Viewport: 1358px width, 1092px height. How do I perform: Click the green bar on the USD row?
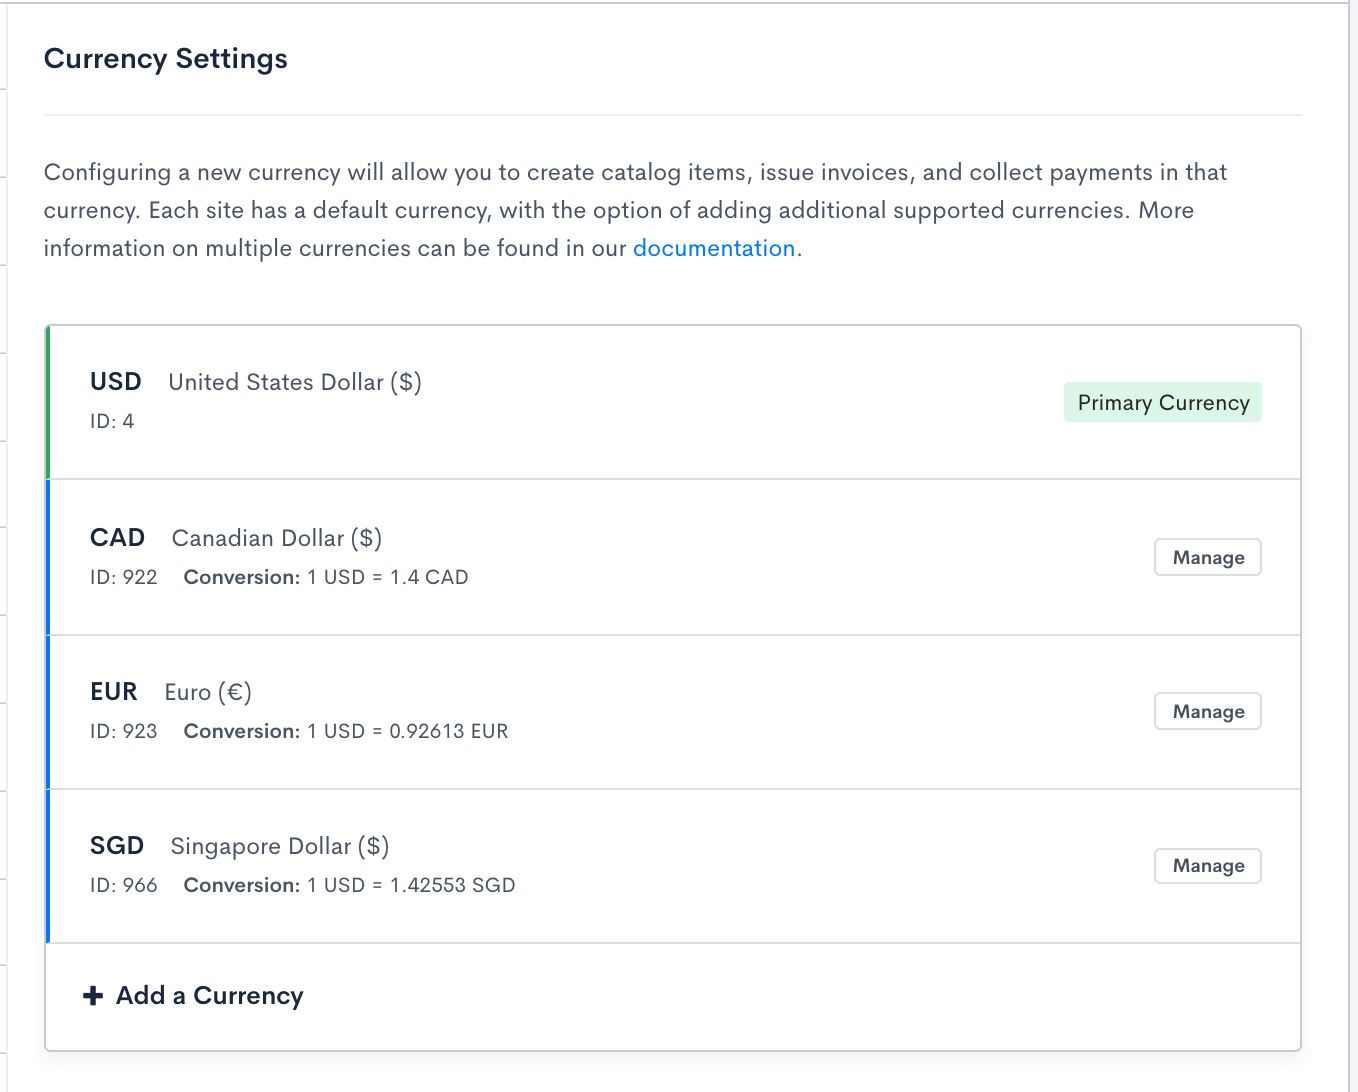(x=47, y=402)
